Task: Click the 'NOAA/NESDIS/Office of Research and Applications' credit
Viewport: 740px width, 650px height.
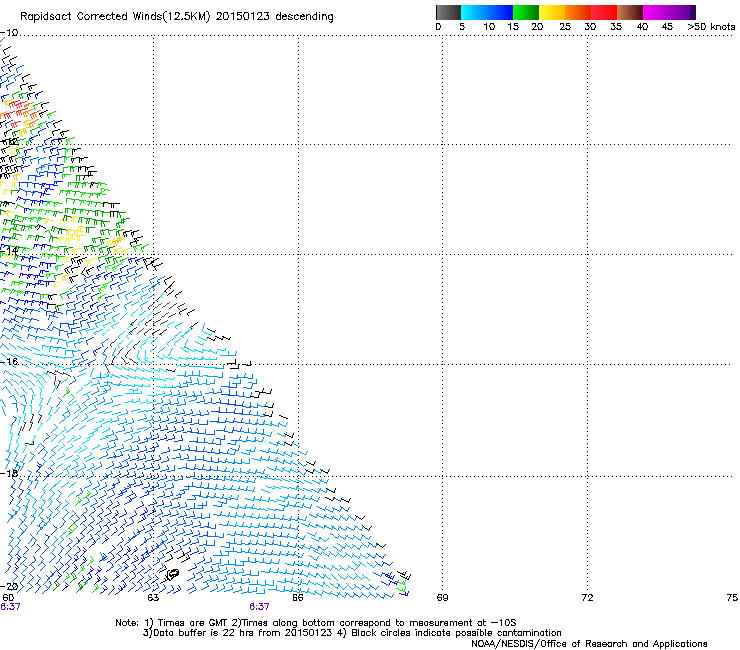Action: [589, 644]
